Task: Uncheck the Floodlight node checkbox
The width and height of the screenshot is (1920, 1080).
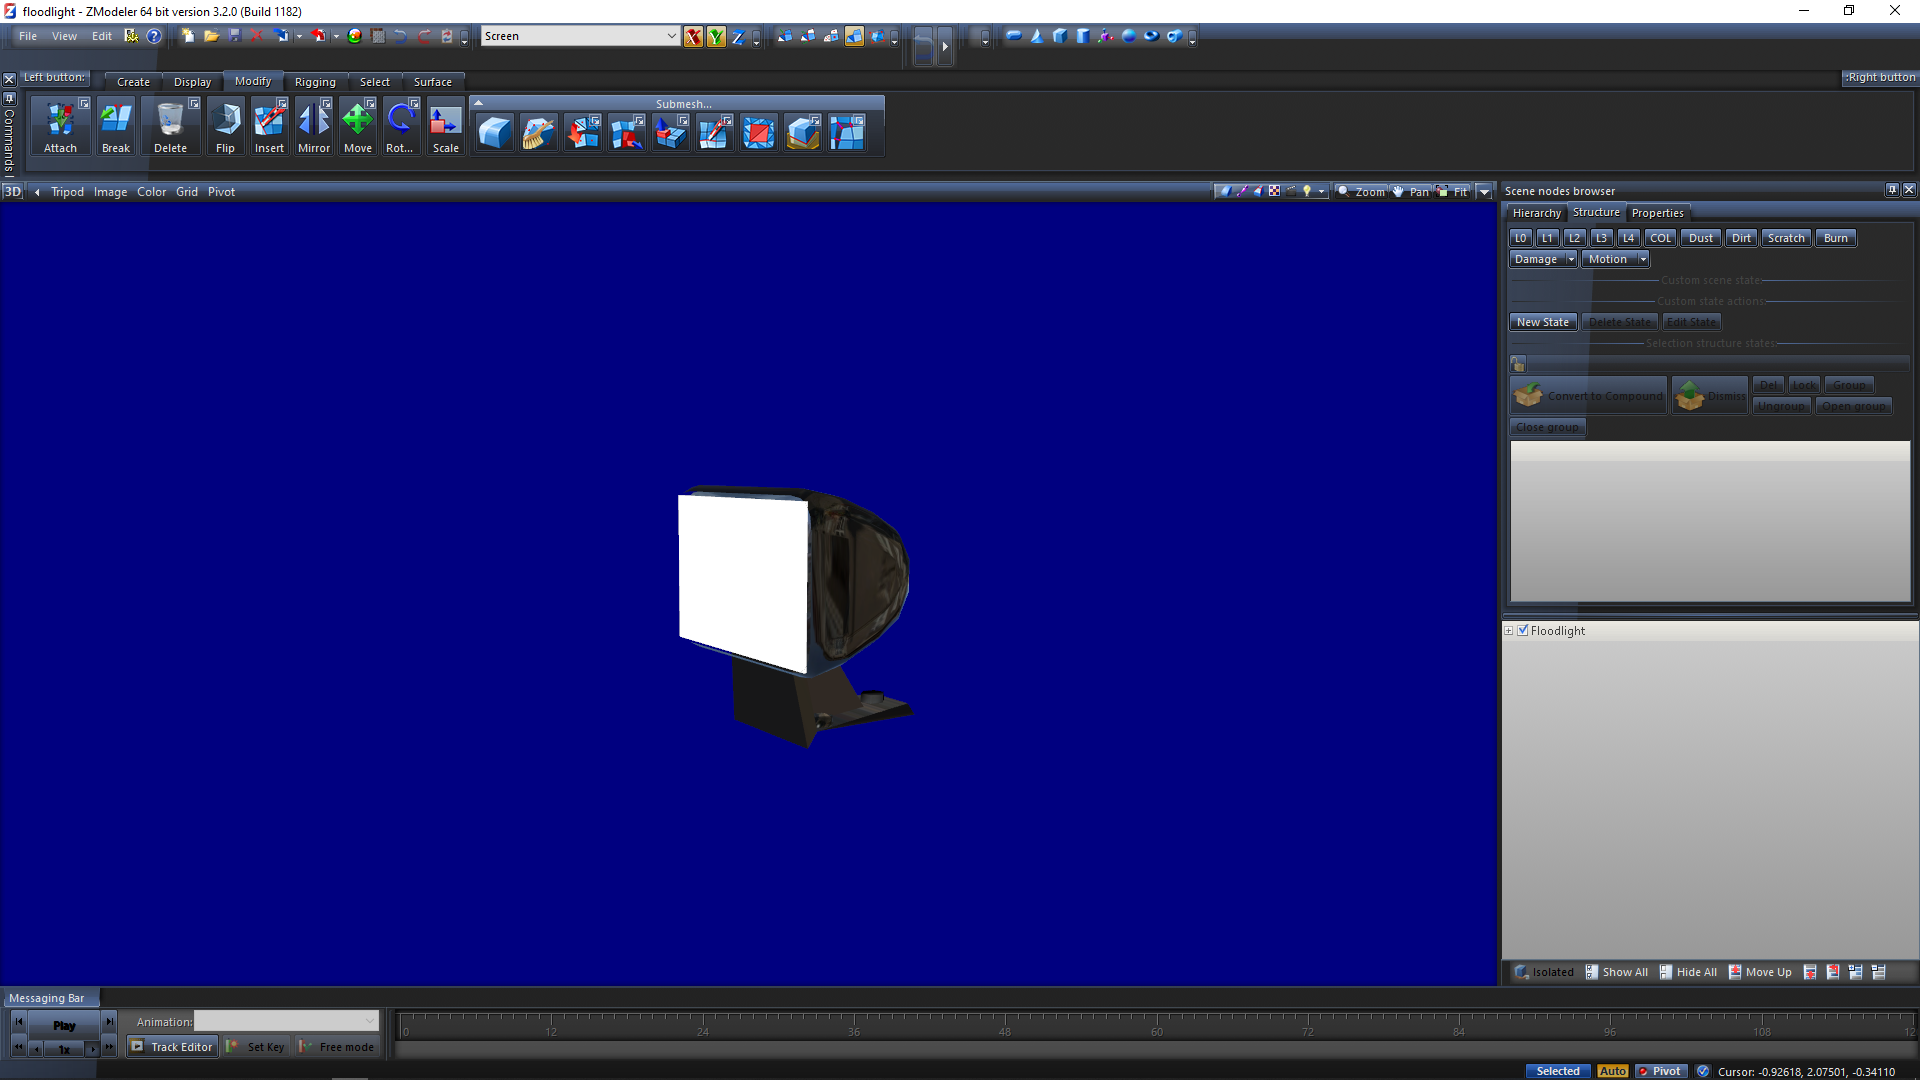Action: click(x=1523, y=631)
